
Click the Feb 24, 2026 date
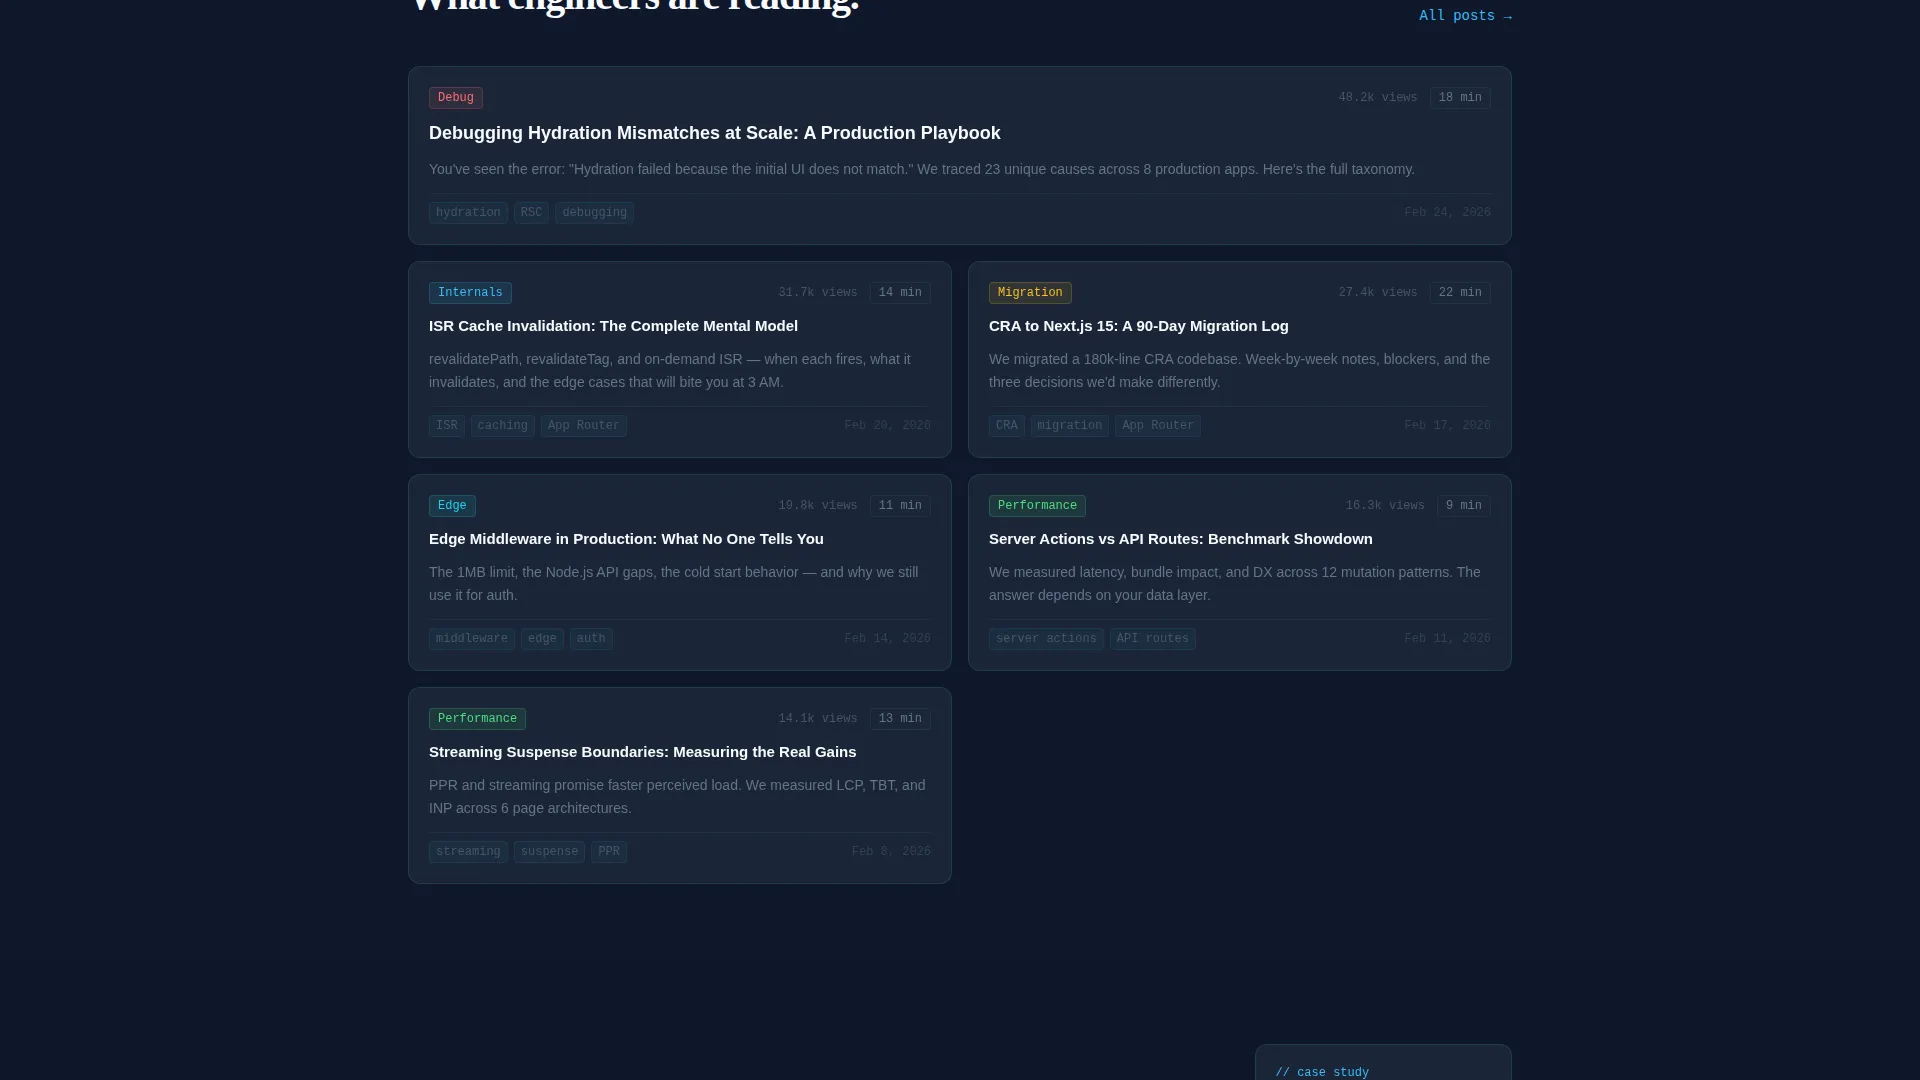click(1447, 213)
